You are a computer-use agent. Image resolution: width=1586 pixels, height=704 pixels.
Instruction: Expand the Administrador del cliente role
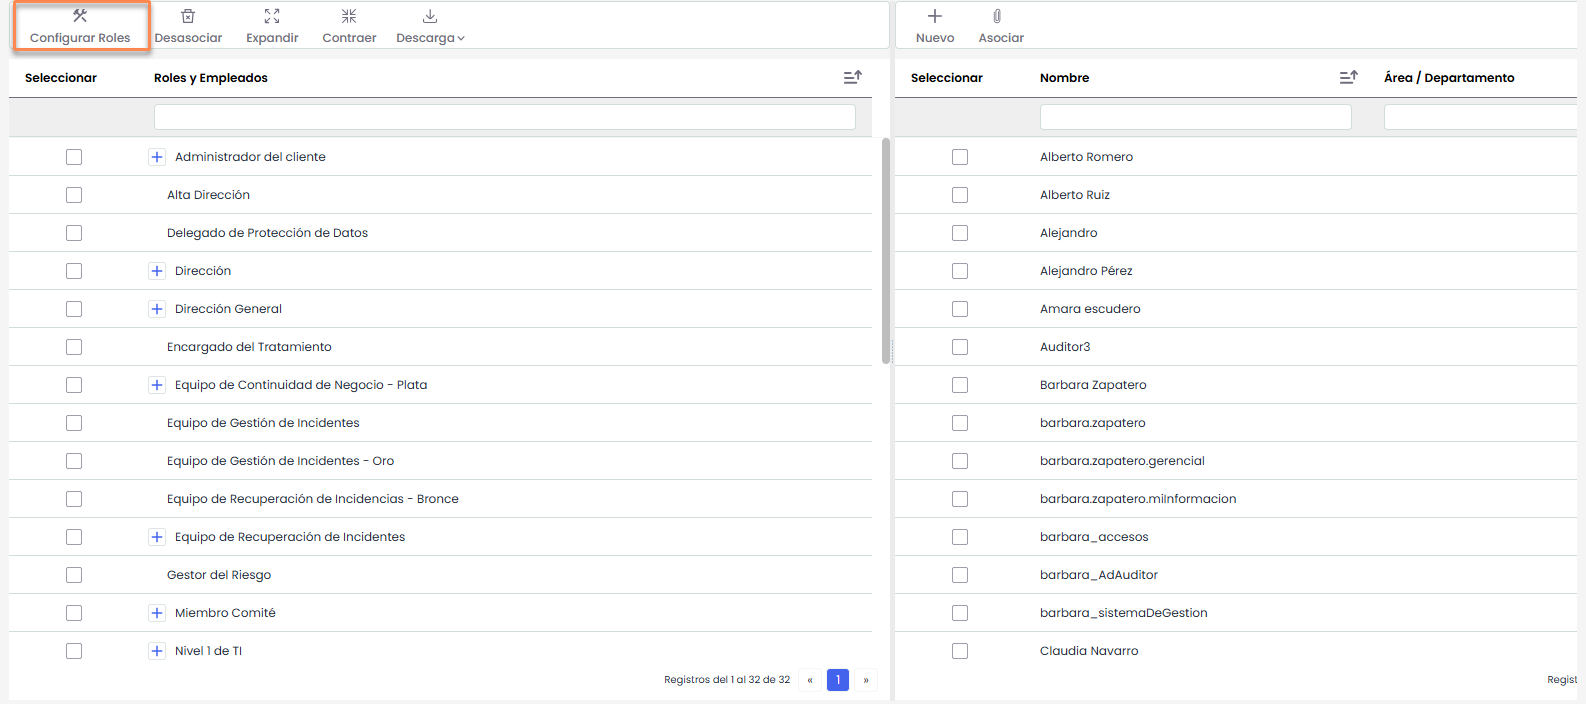[x=157, y=157]
